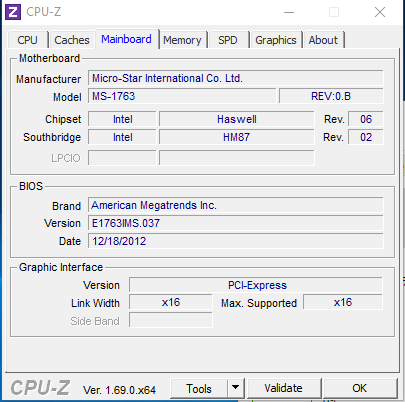Click southbridge revision value 02
The height and width of the screenshot is (402, 405).
click(366, 137)
